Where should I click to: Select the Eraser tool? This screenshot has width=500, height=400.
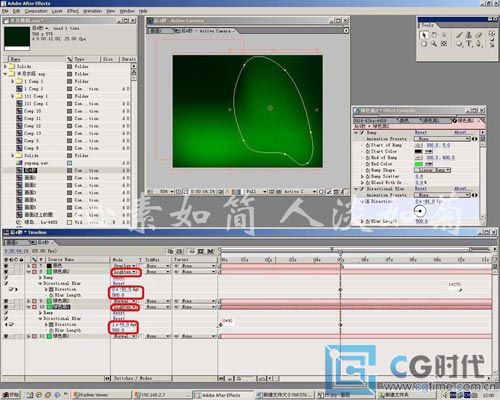click(479, 35)
